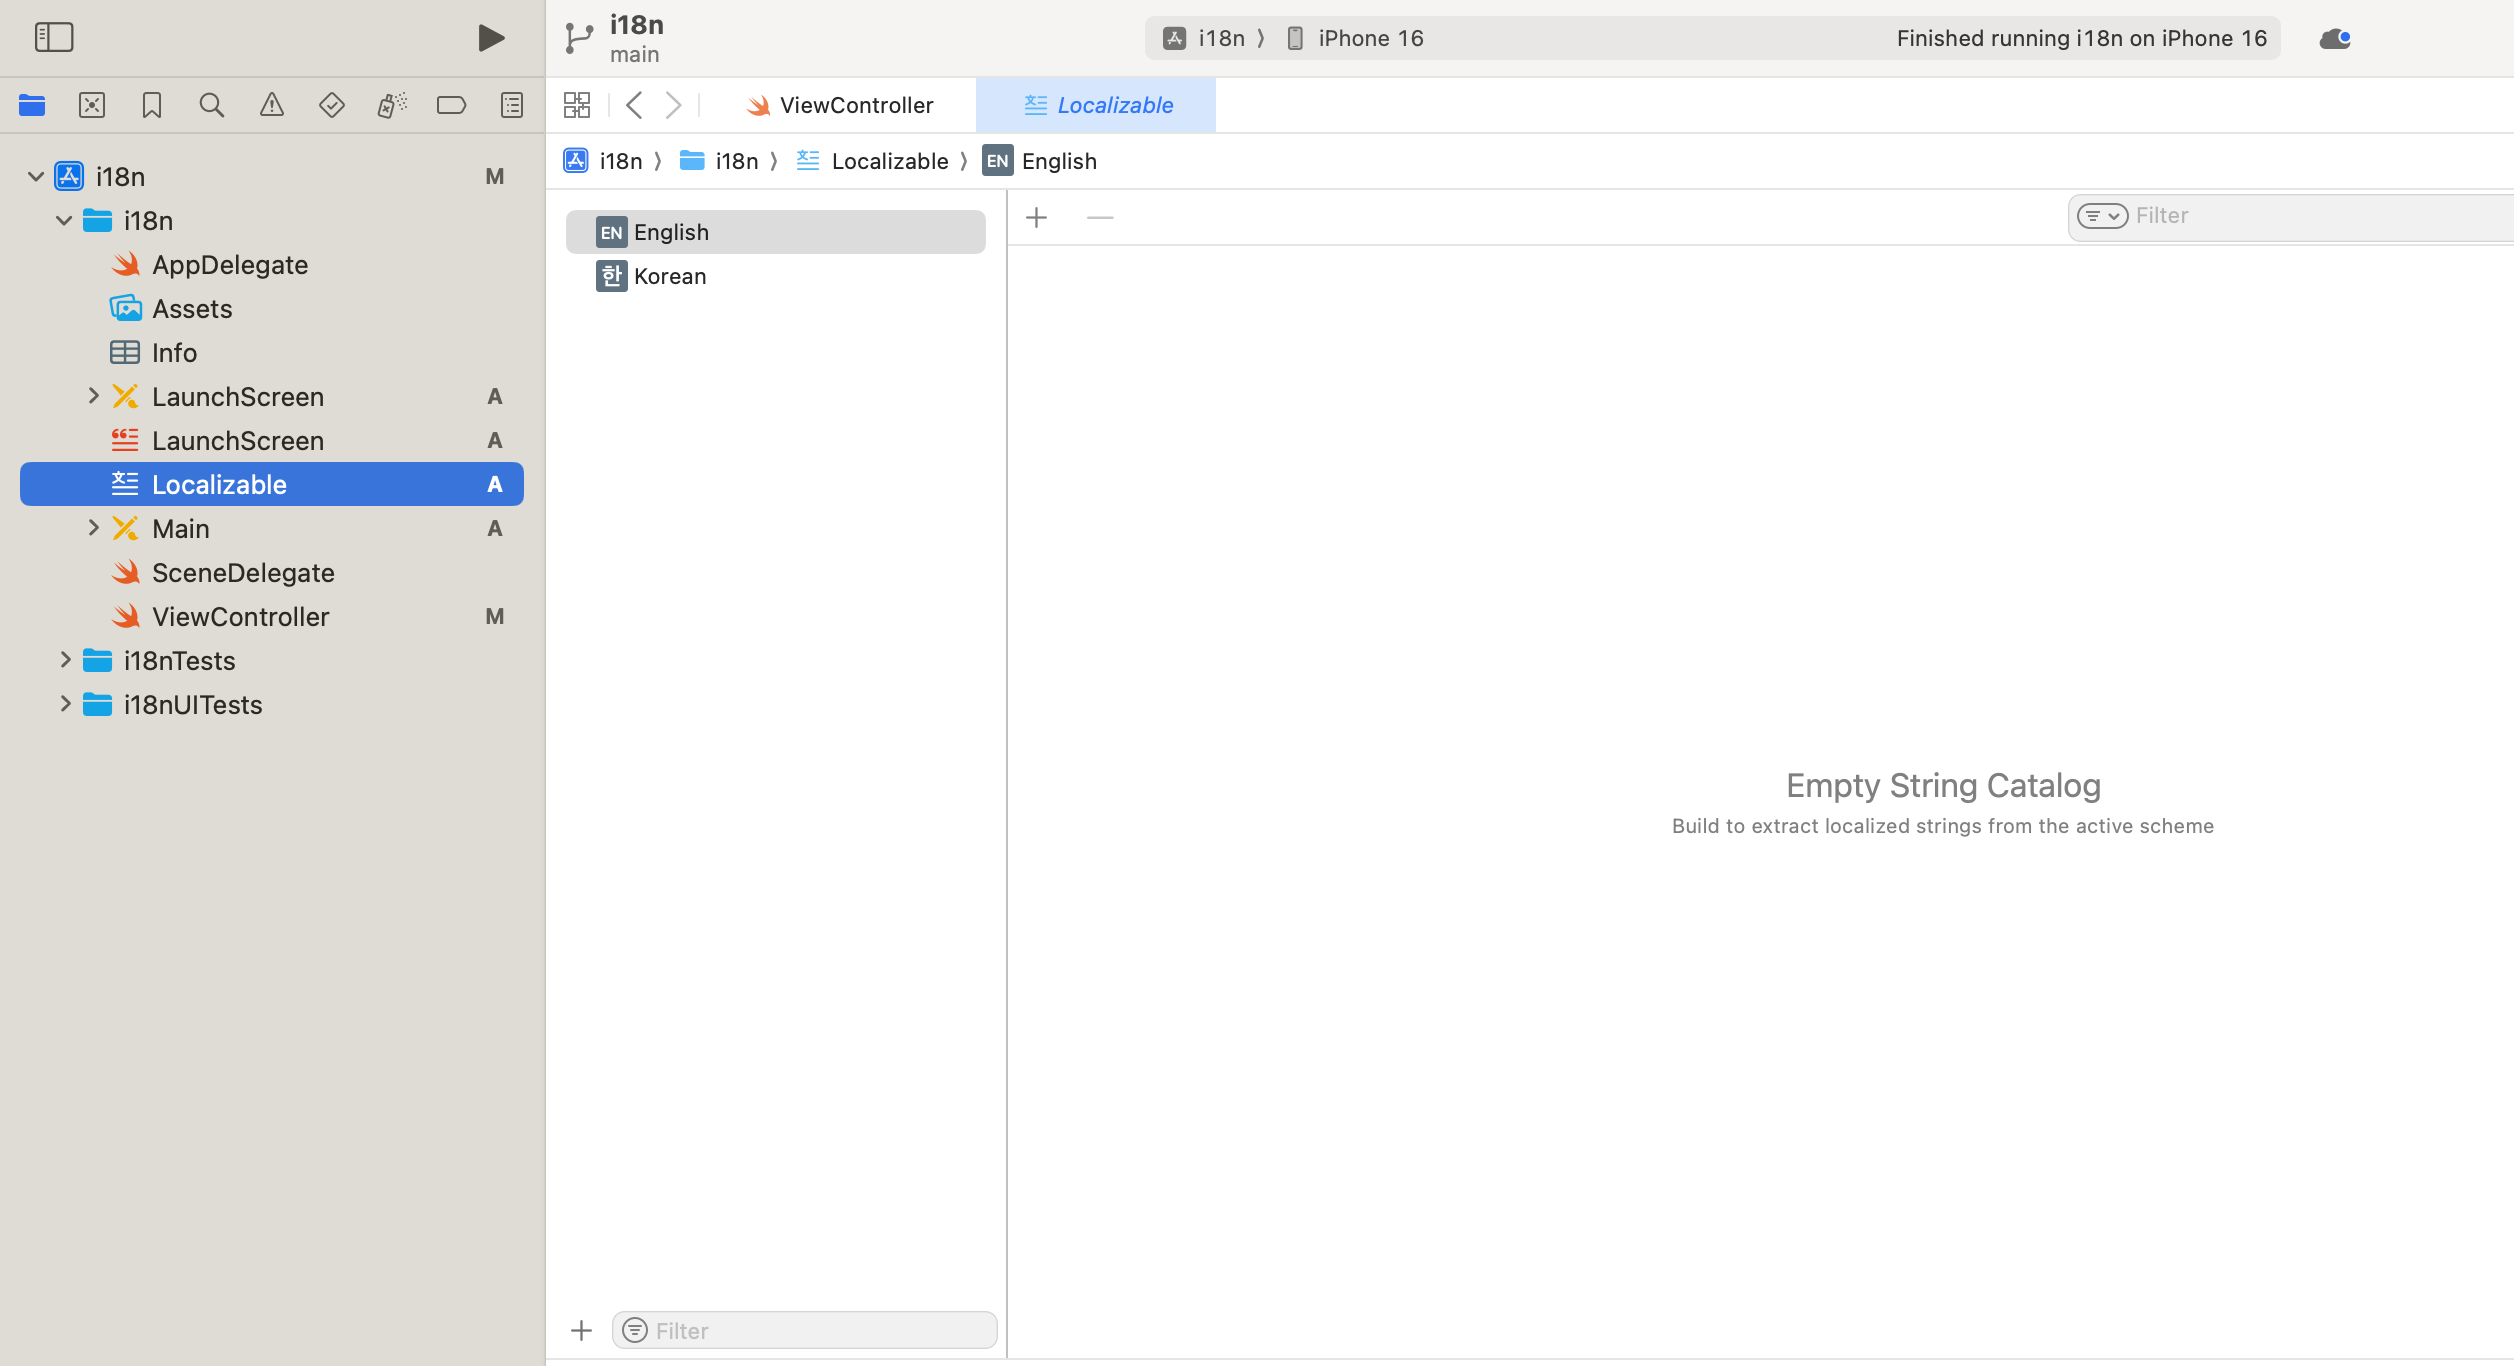This screenshot has width=2514, height=1366.
Task: Select English language in catalog
Action: [x=776, y=232]
